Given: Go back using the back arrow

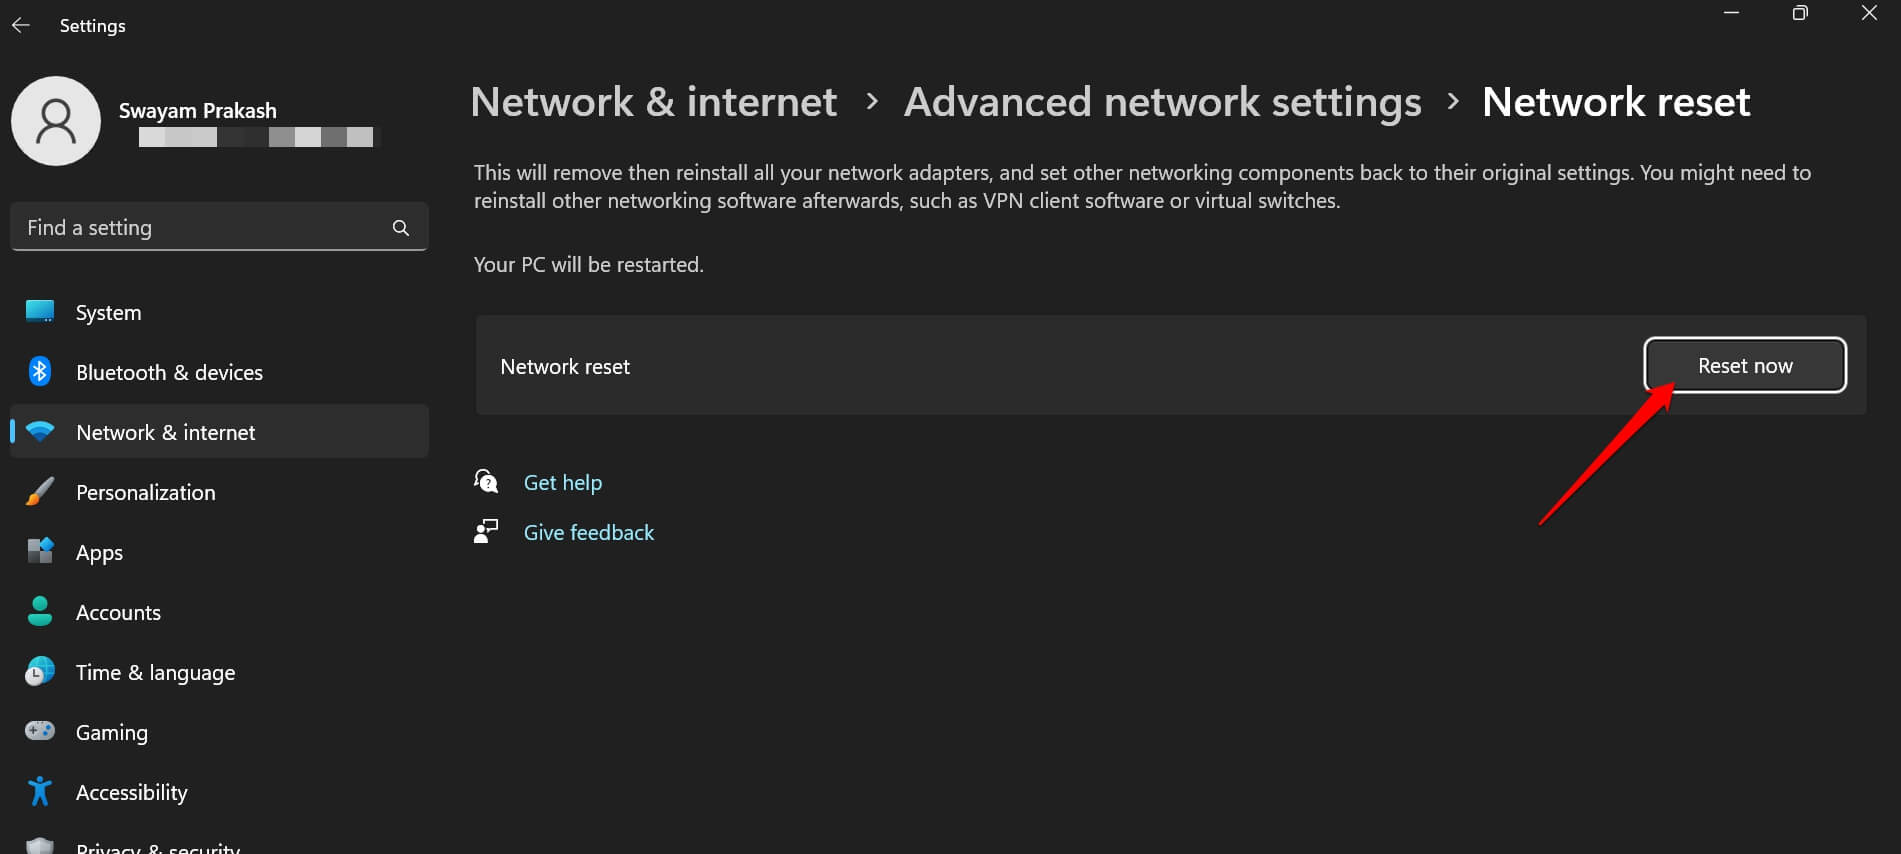Looking at the screenshot, I should click(21, 26).
